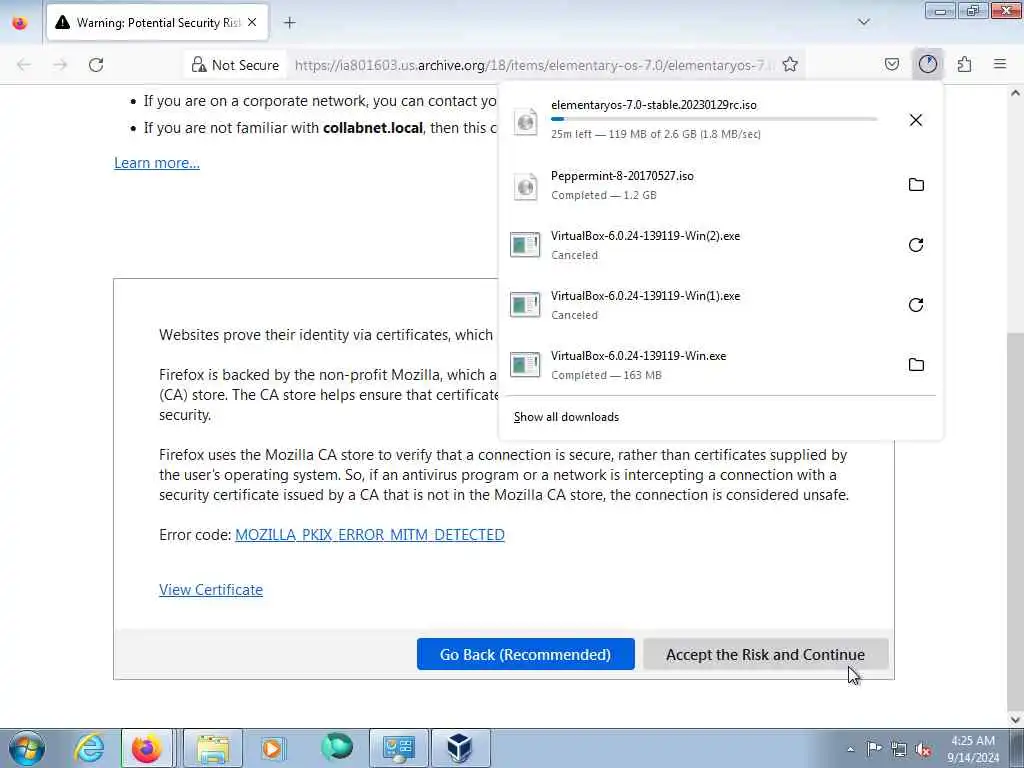Close the Potential Security Risk tab
This screenshot has width=1024, height=768.
coord(252,22)
